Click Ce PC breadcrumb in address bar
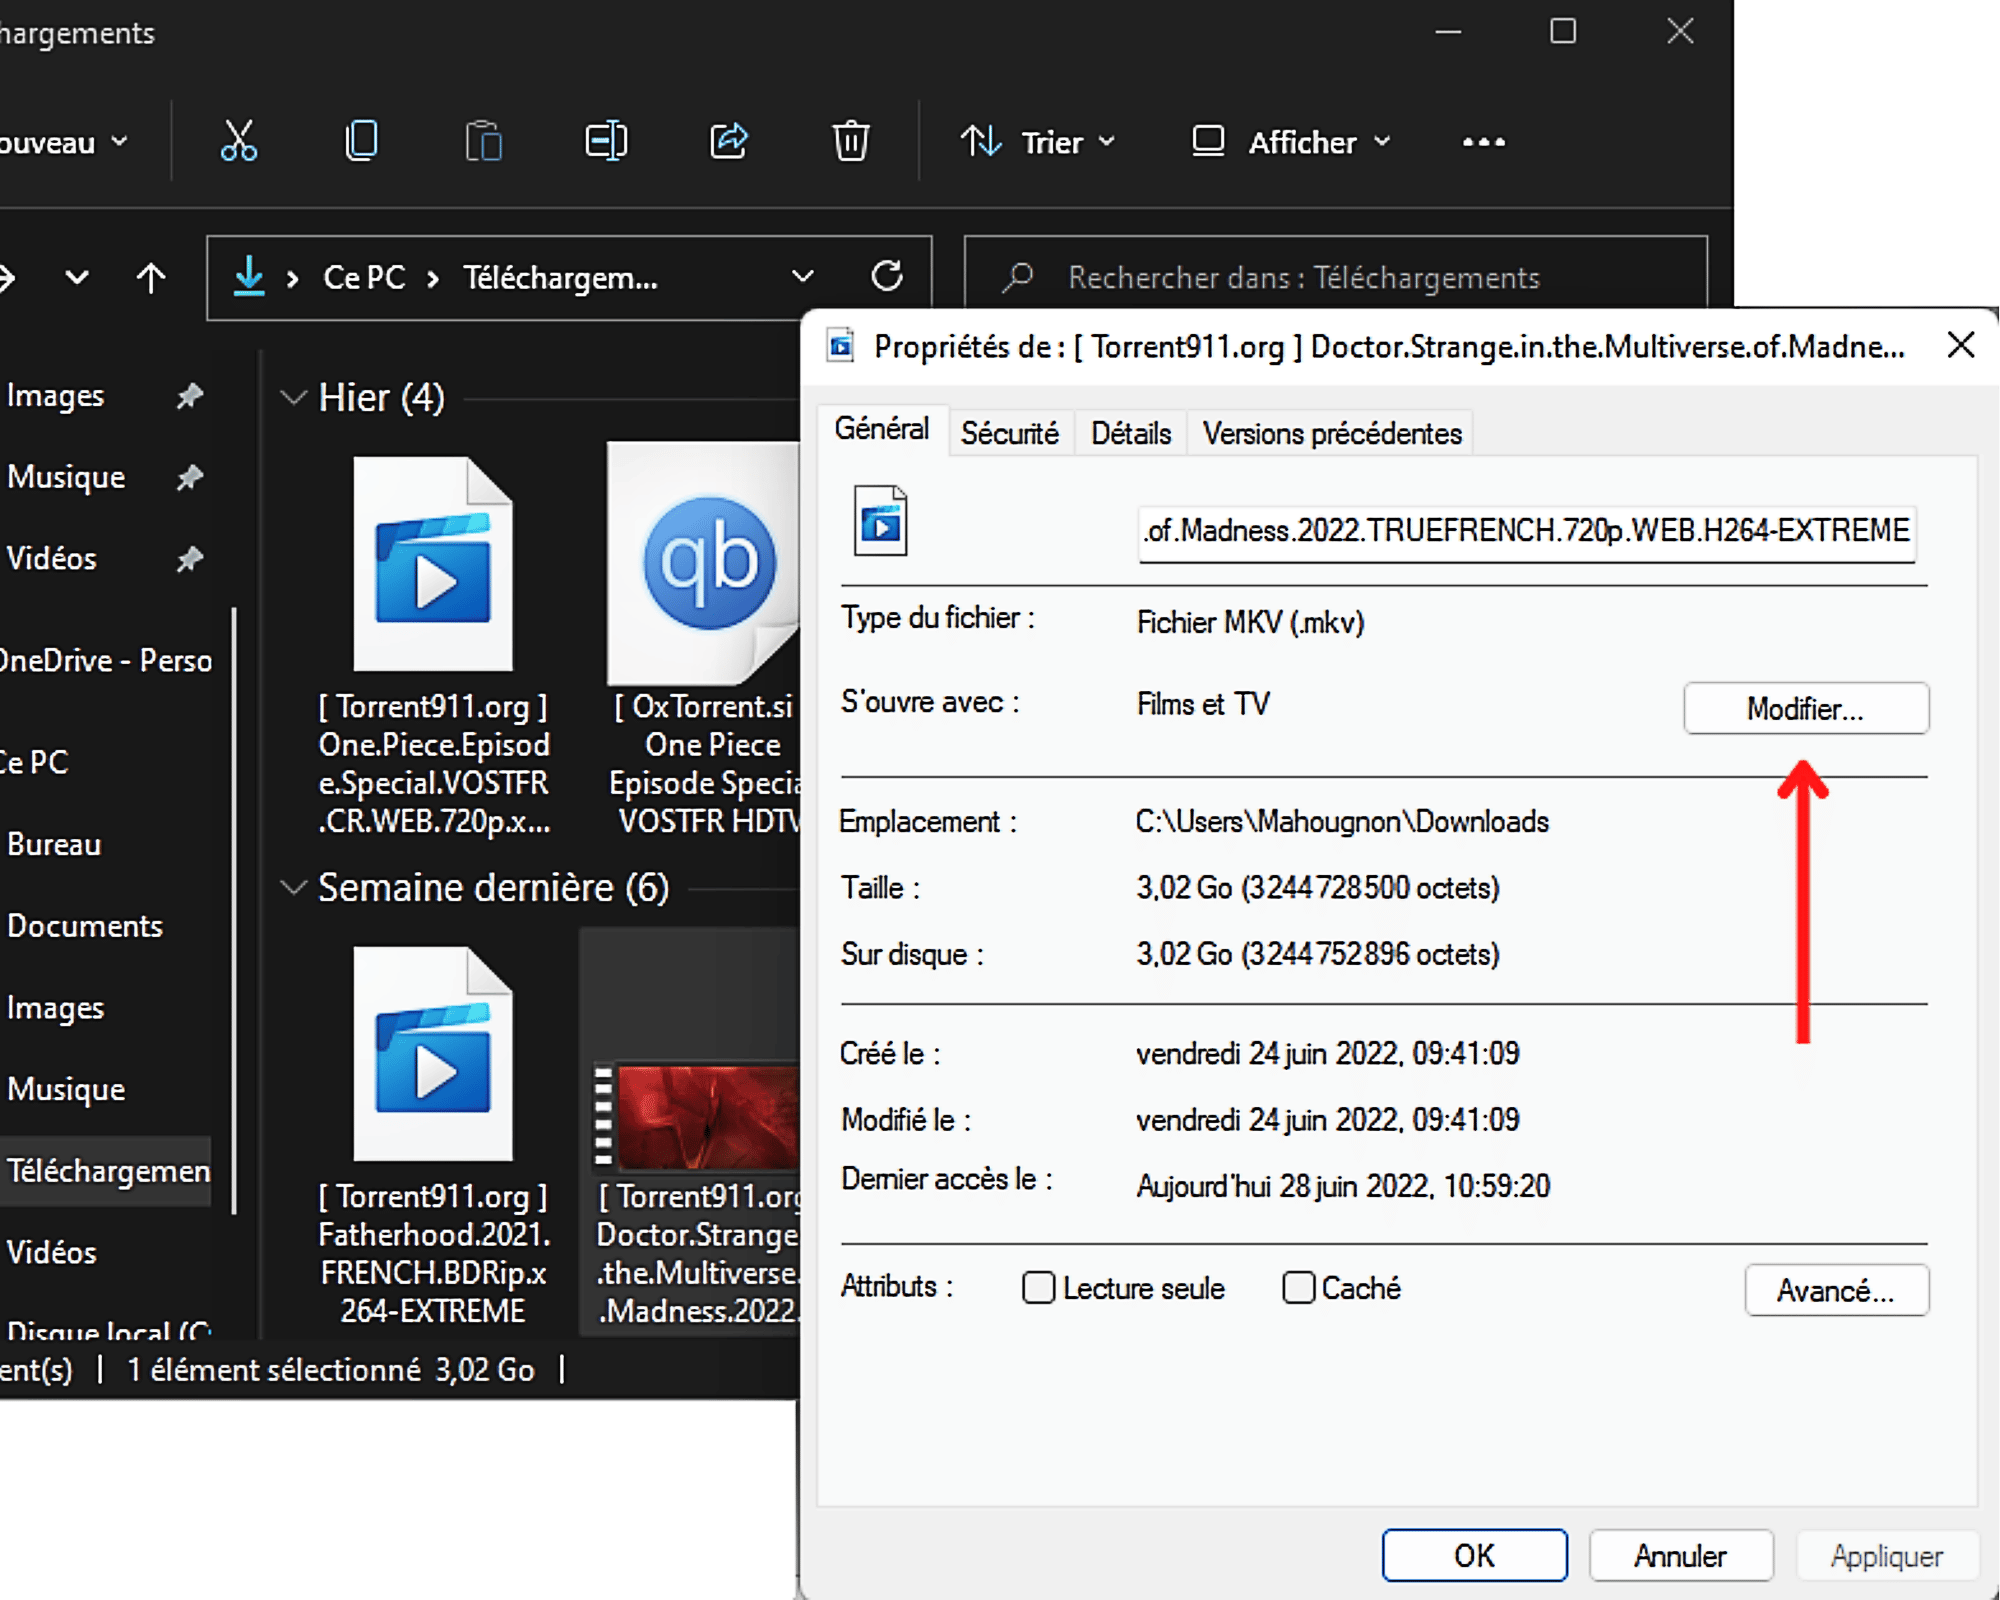Image resolution: width=2000 pixels, height=1600 pixels. 364,277
